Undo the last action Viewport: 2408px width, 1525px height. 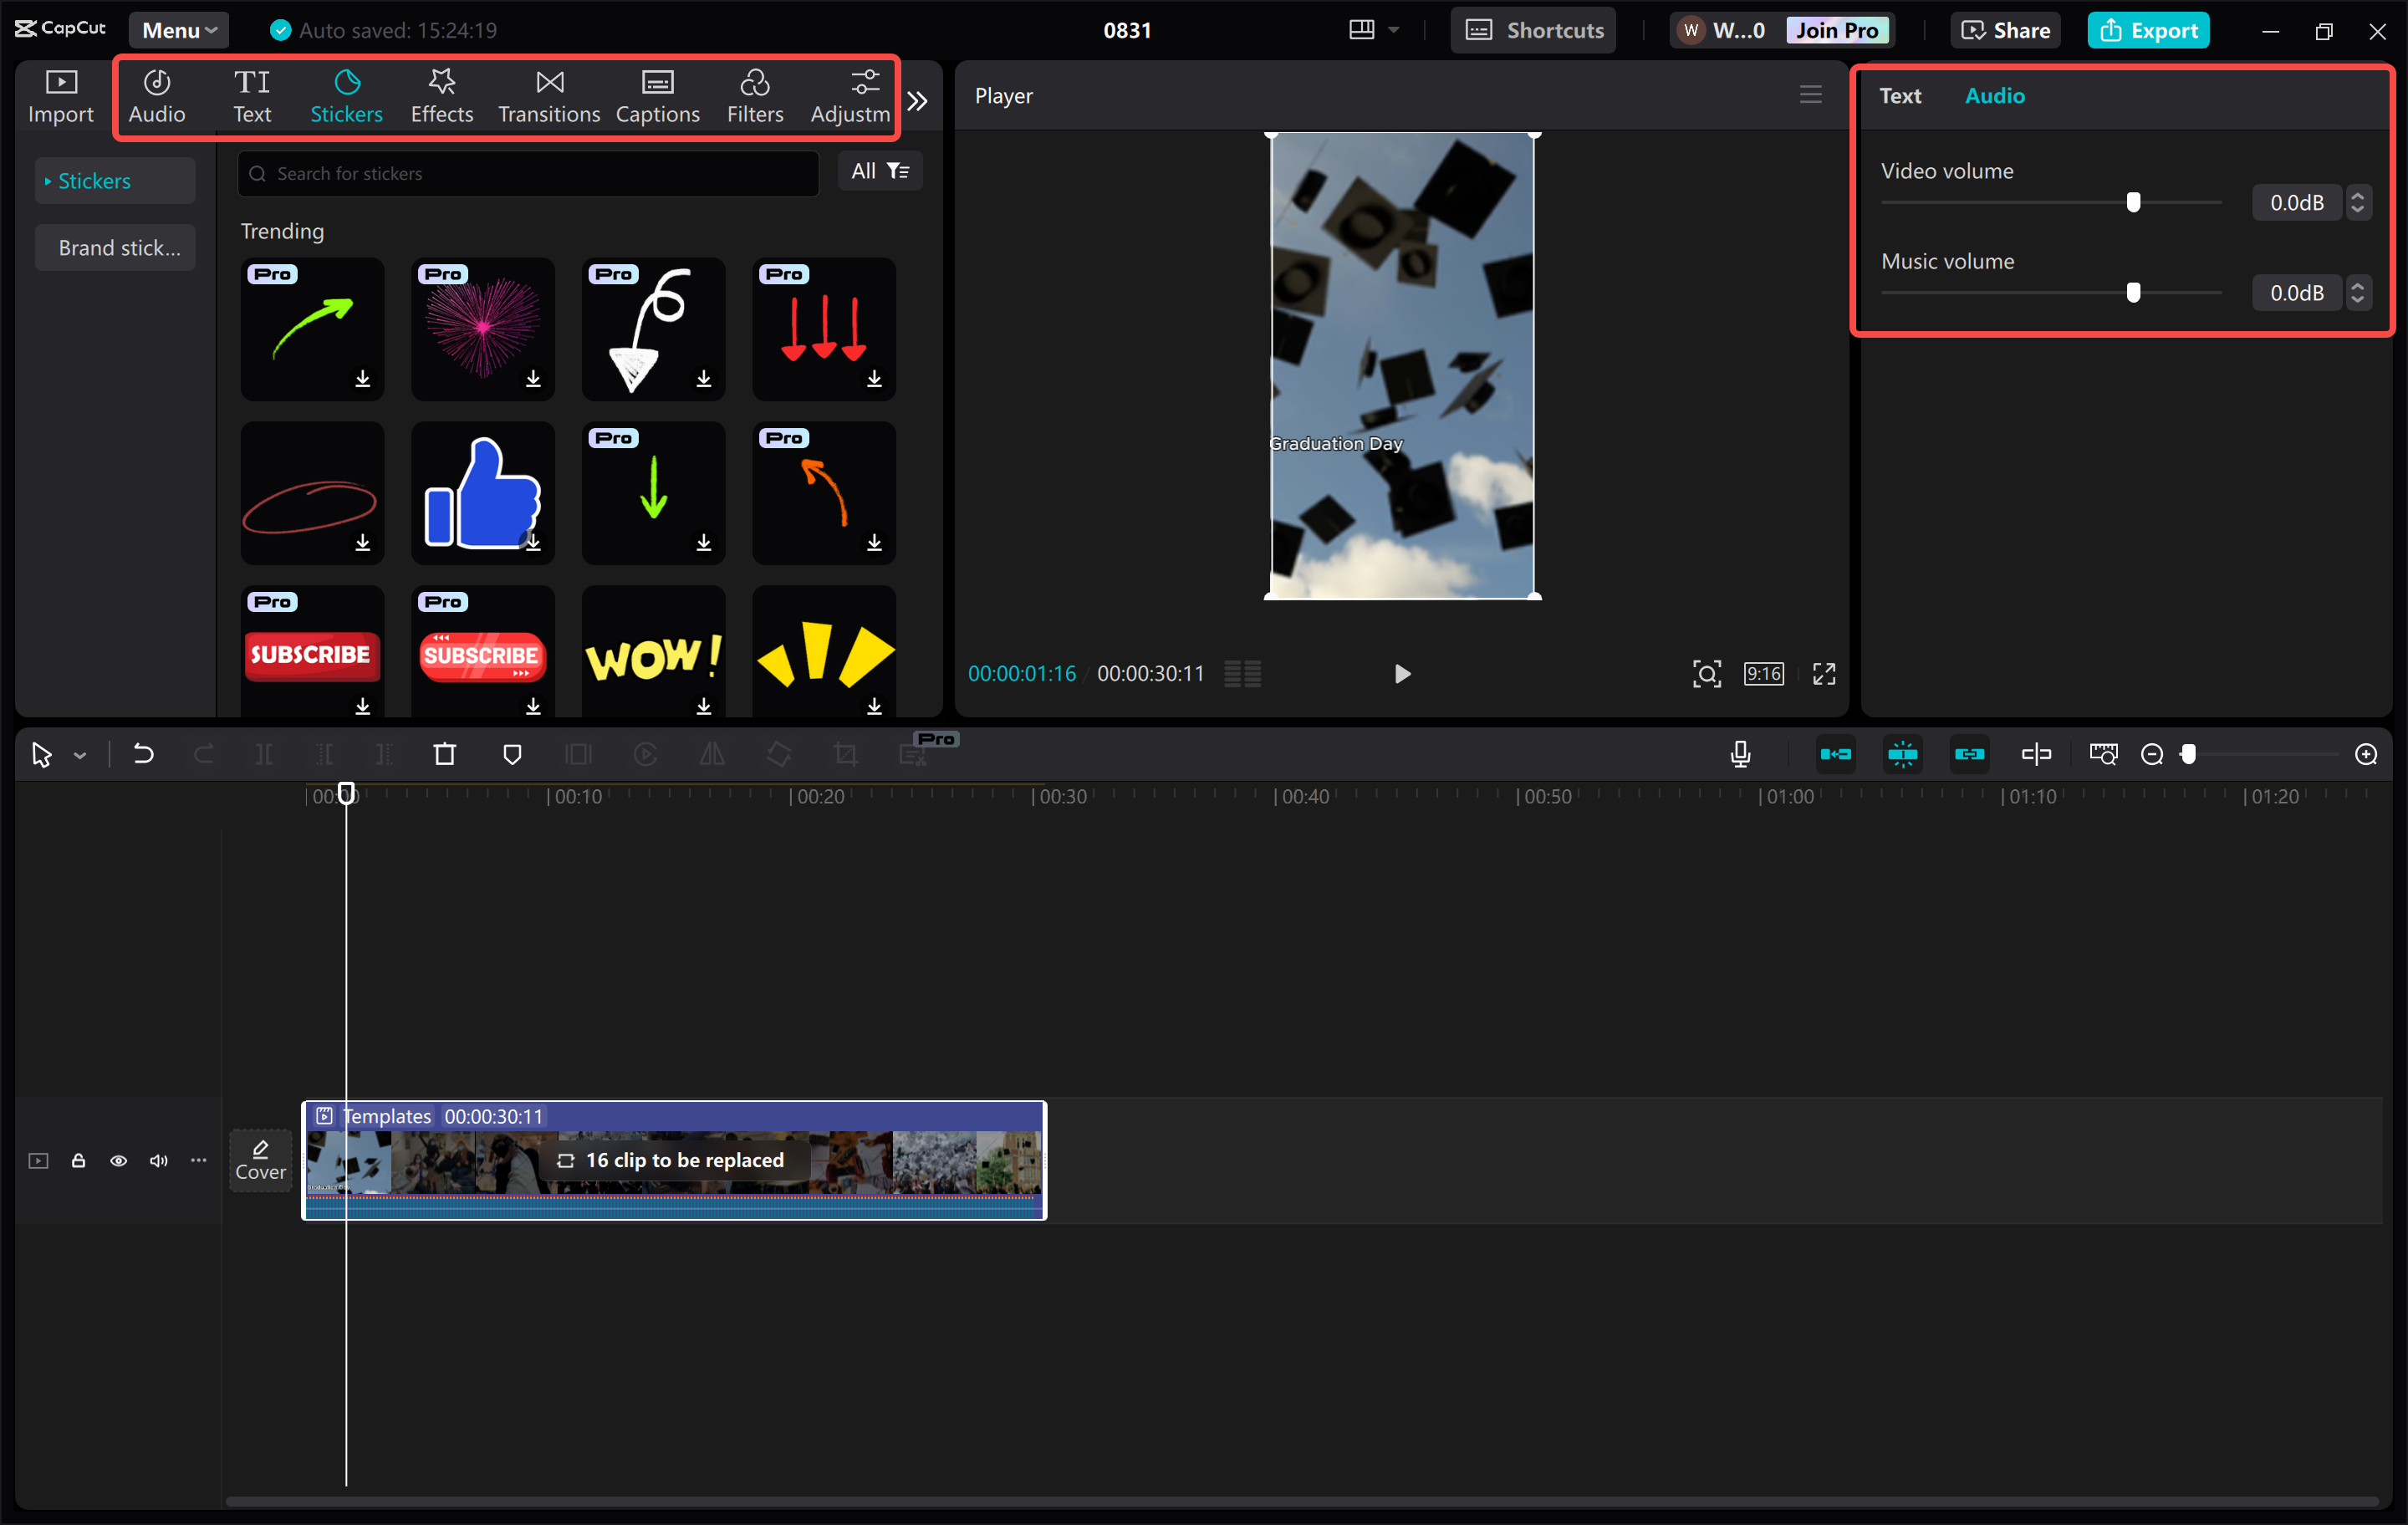point(141,754)
